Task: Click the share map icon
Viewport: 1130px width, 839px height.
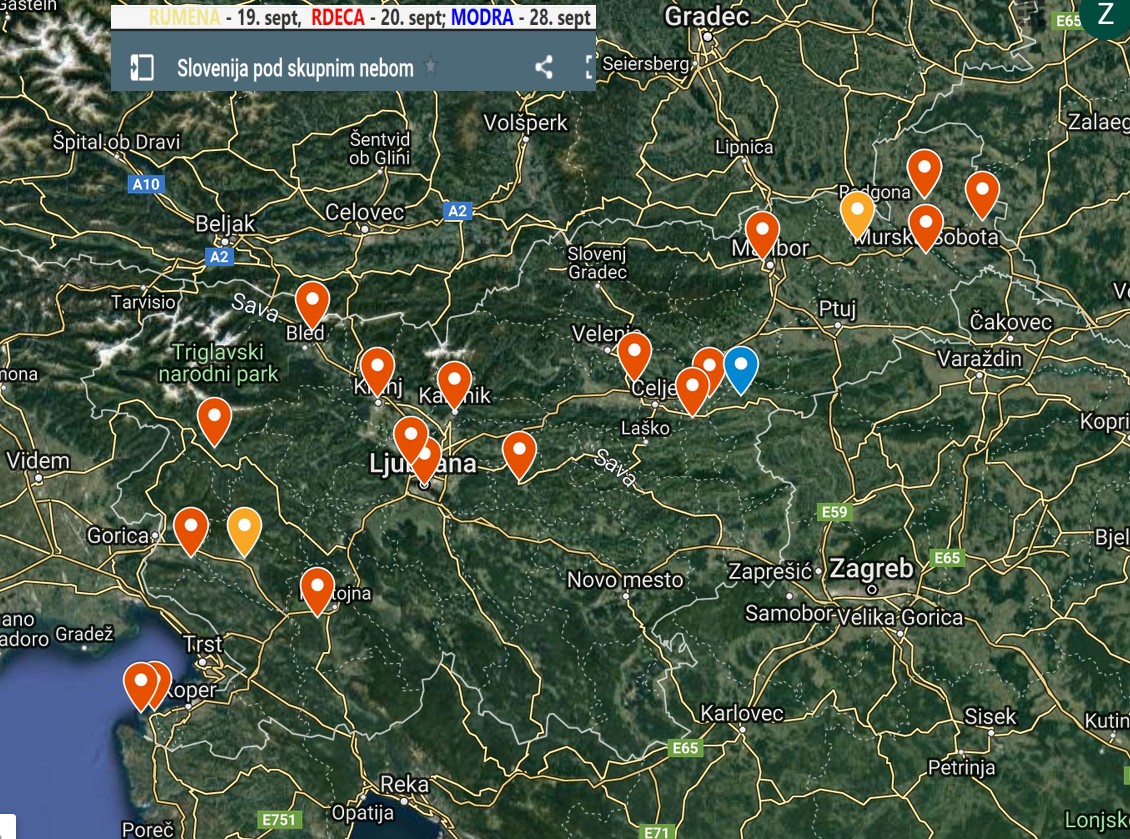Action: pyautogui.click(x=543, y=67)
